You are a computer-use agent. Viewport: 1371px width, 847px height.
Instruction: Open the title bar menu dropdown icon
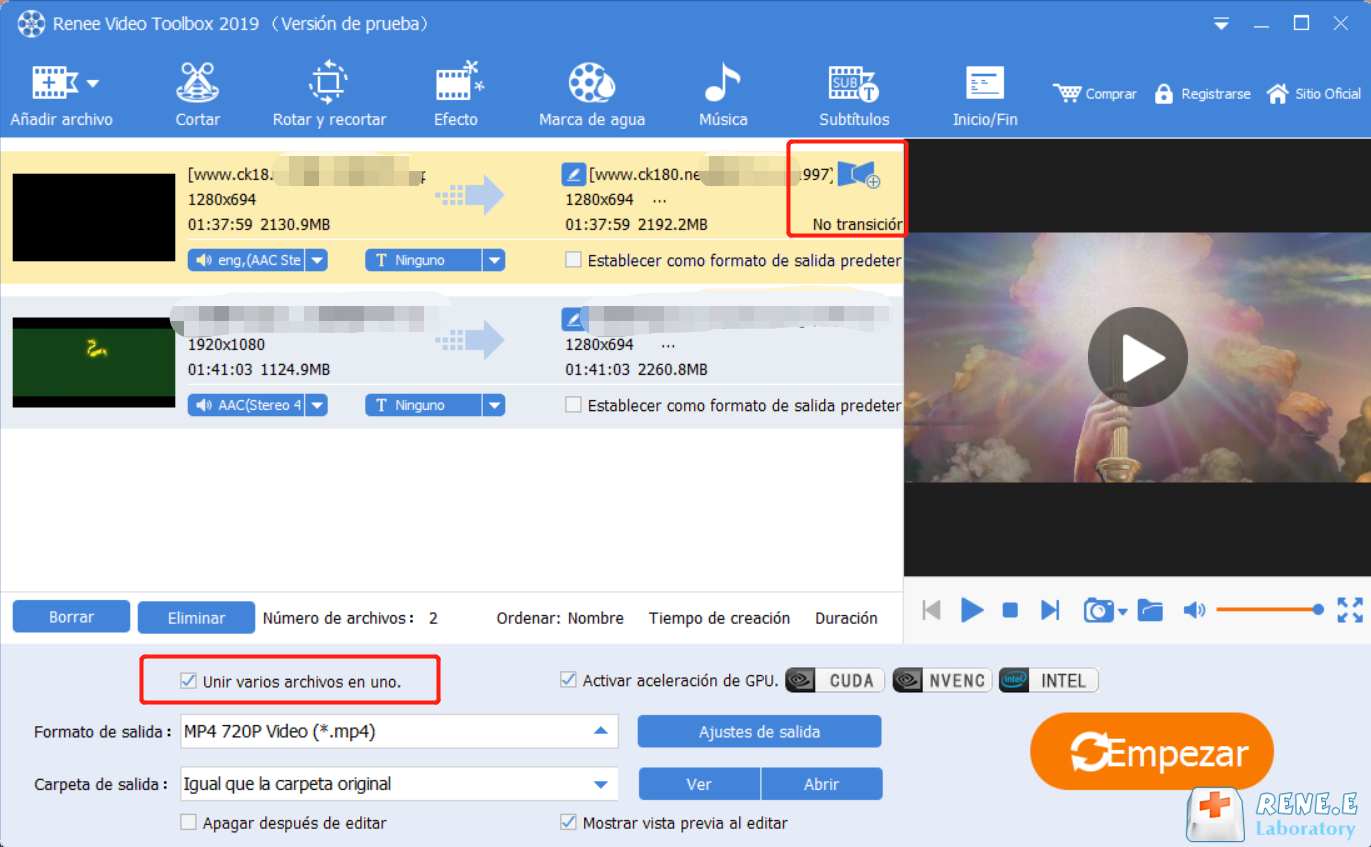(1221, 23)
